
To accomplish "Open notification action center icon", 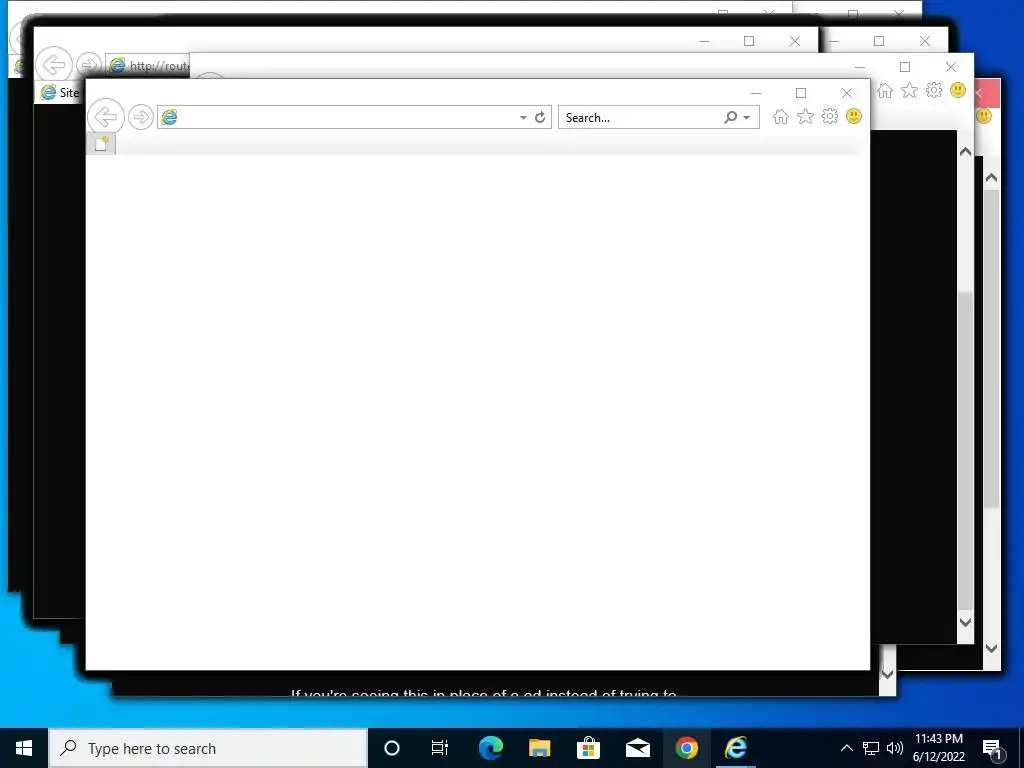I will 992,748.
